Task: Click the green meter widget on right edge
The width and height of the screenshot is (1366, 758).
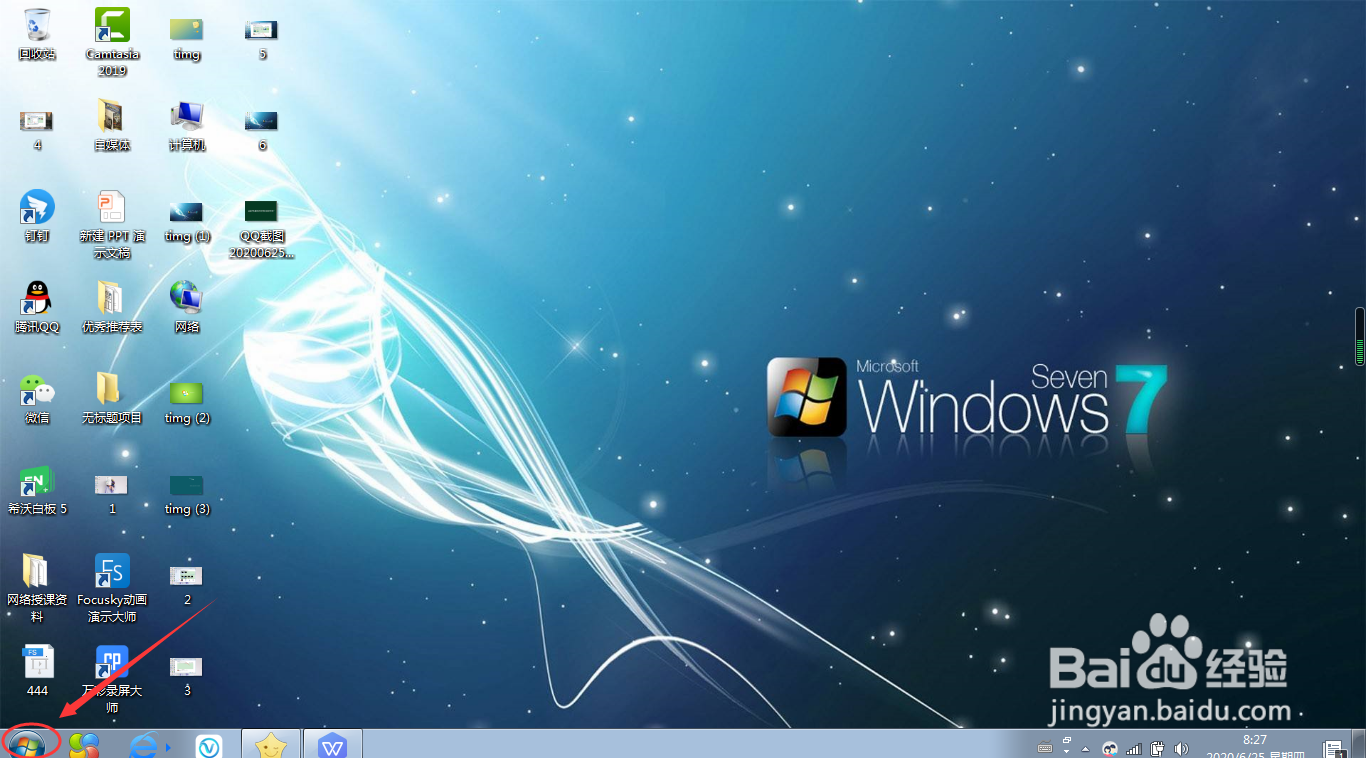Action: (1360, 336)
